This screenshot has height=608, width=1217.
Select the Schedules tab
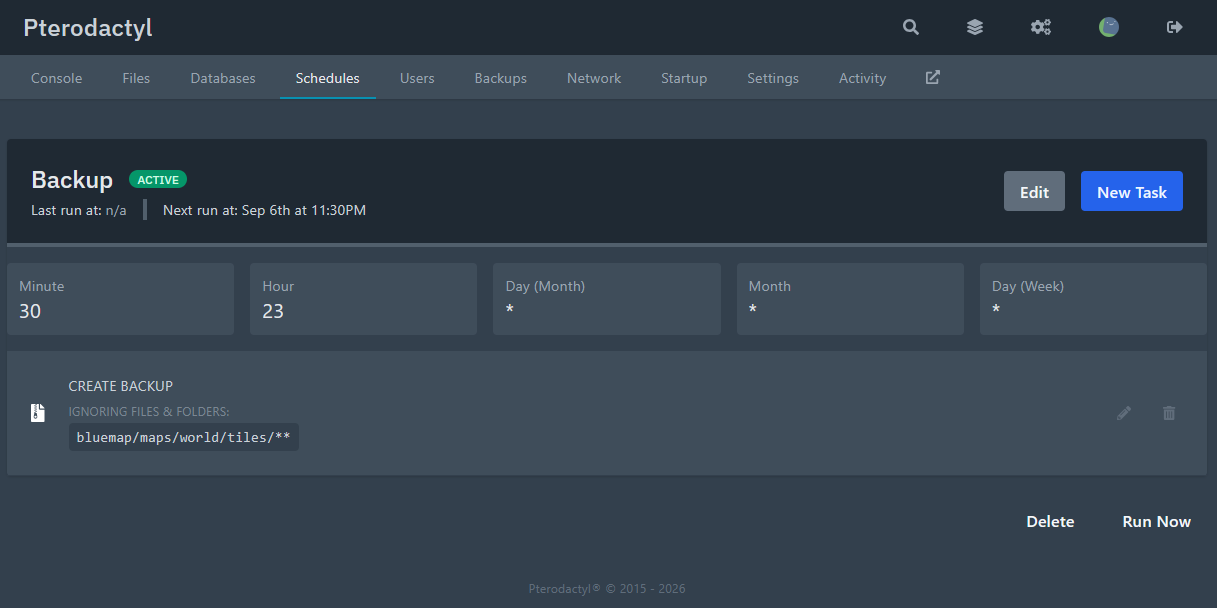[328, 78]
